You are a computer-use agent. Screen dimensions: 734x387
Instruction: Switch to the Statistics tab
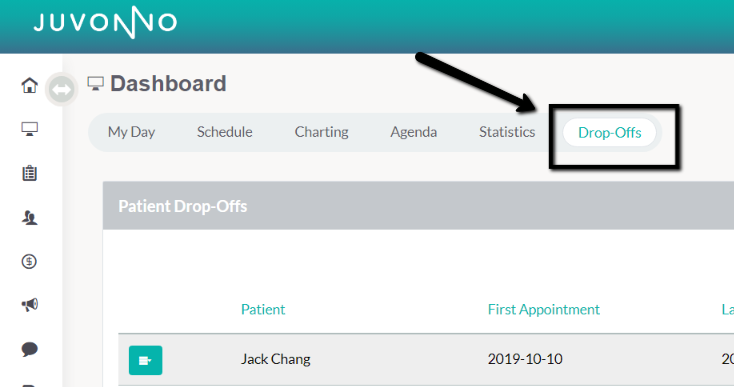point(507,132)
